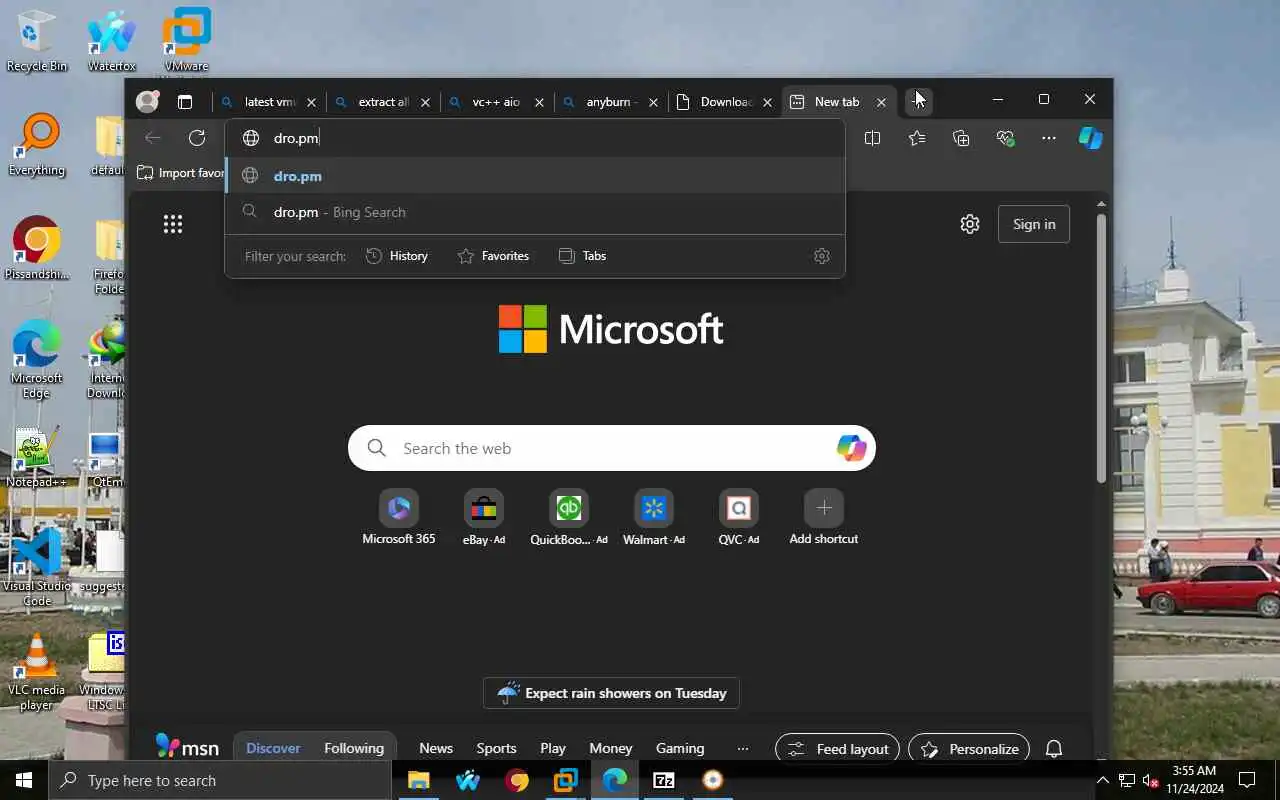This screenshot has height=800, width=1280.
Task: Close the 'anyburn' tab
Action: [654, 102]
